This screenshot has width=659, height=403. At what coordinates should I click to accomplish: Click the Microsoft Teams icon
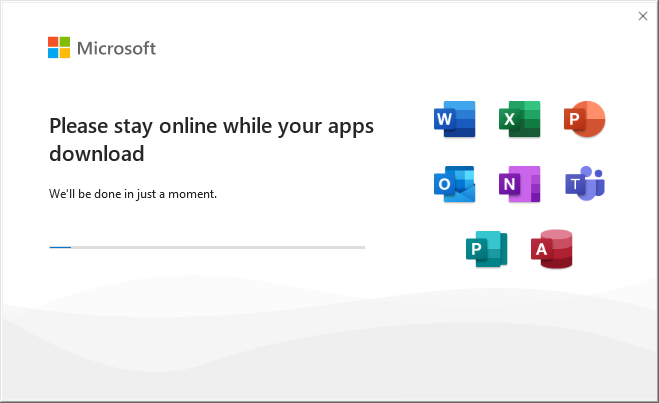[x=585, y=184]
